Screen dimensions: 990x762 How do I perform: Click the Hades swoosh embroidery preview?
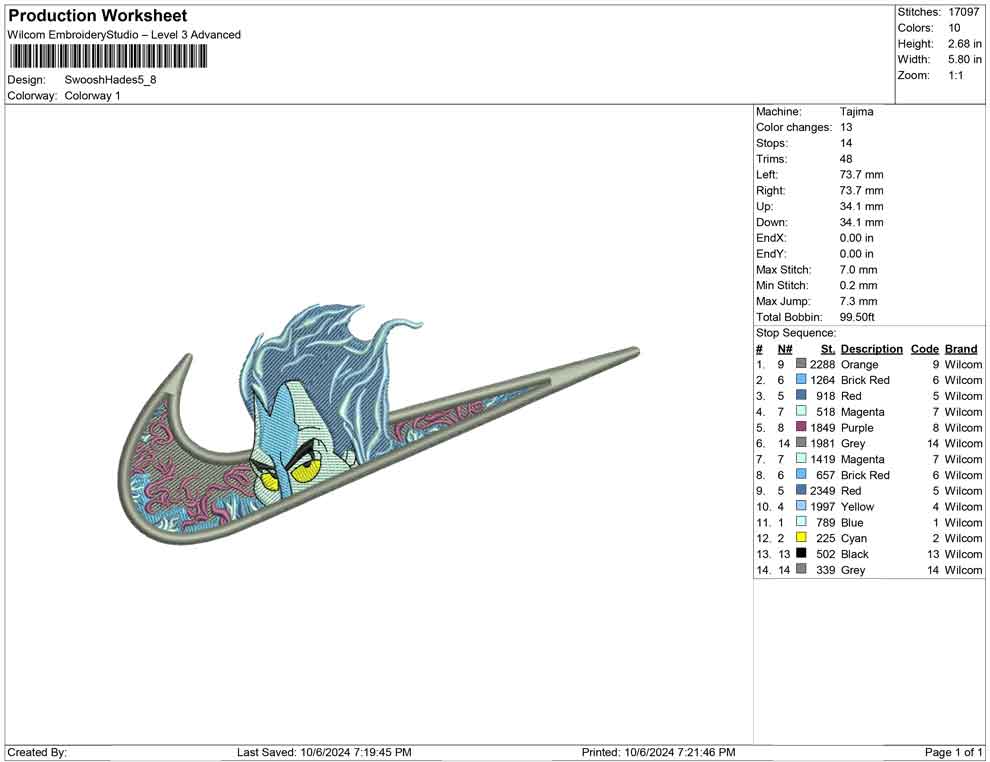pyautogui.click(x=379, y=424)
